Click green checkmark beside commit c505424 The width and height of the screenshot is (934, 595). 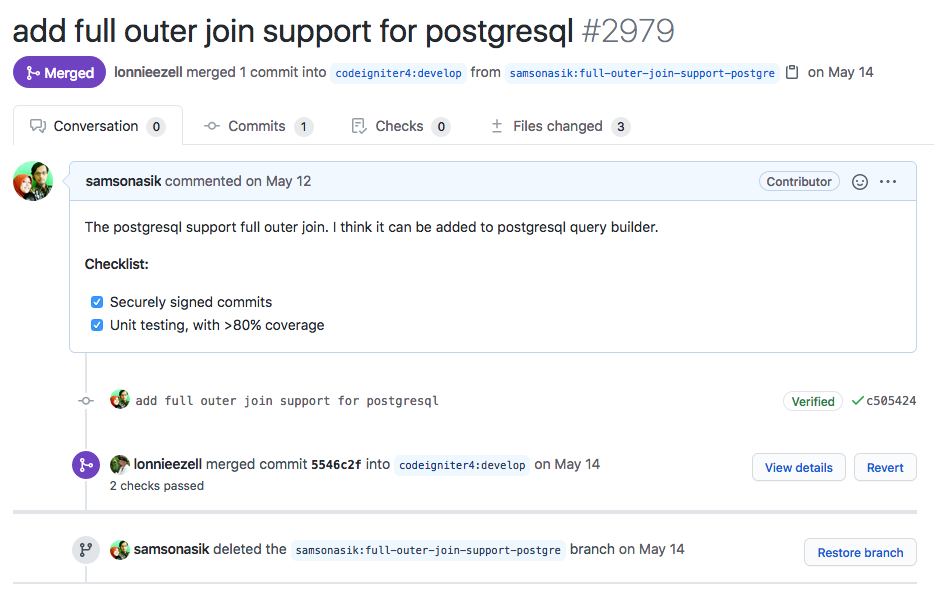tap(857, 401)
